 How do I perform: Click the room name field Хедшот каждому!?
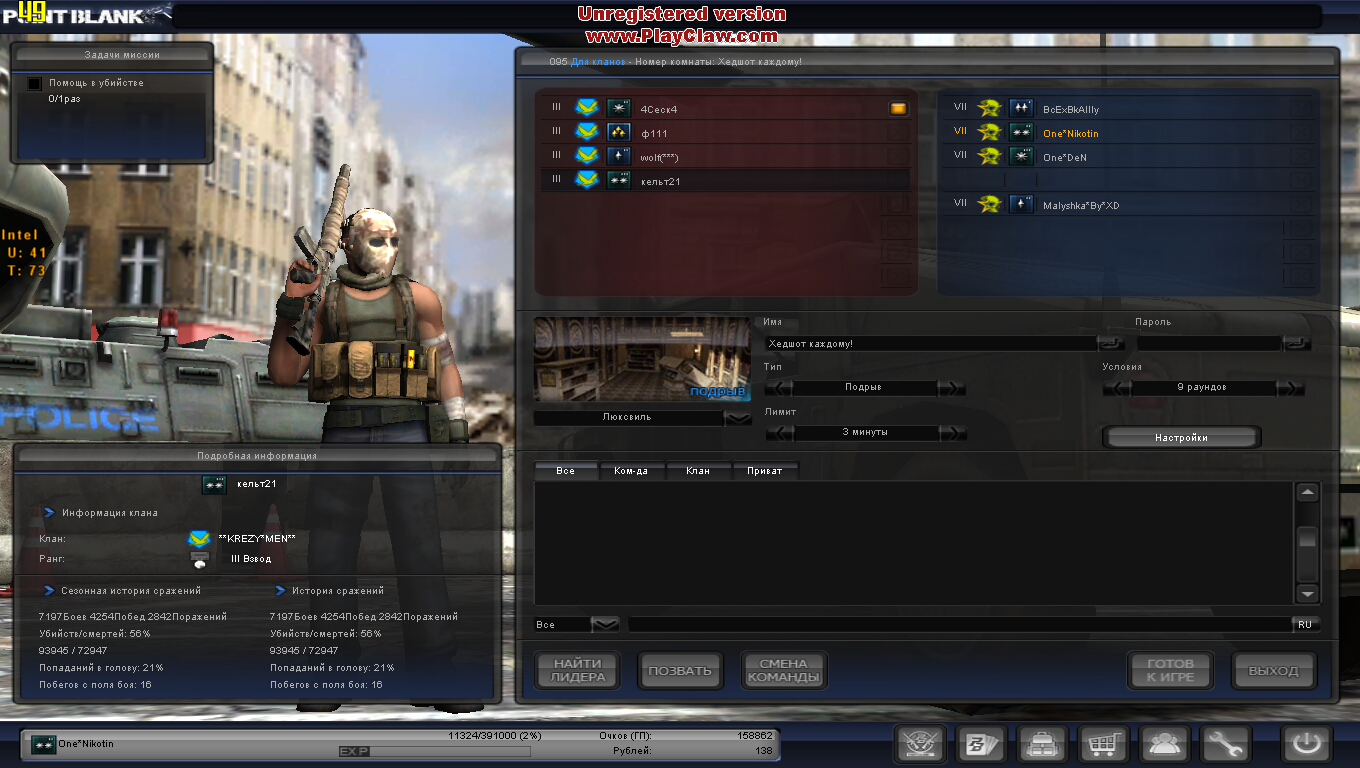tap(931, 343)
